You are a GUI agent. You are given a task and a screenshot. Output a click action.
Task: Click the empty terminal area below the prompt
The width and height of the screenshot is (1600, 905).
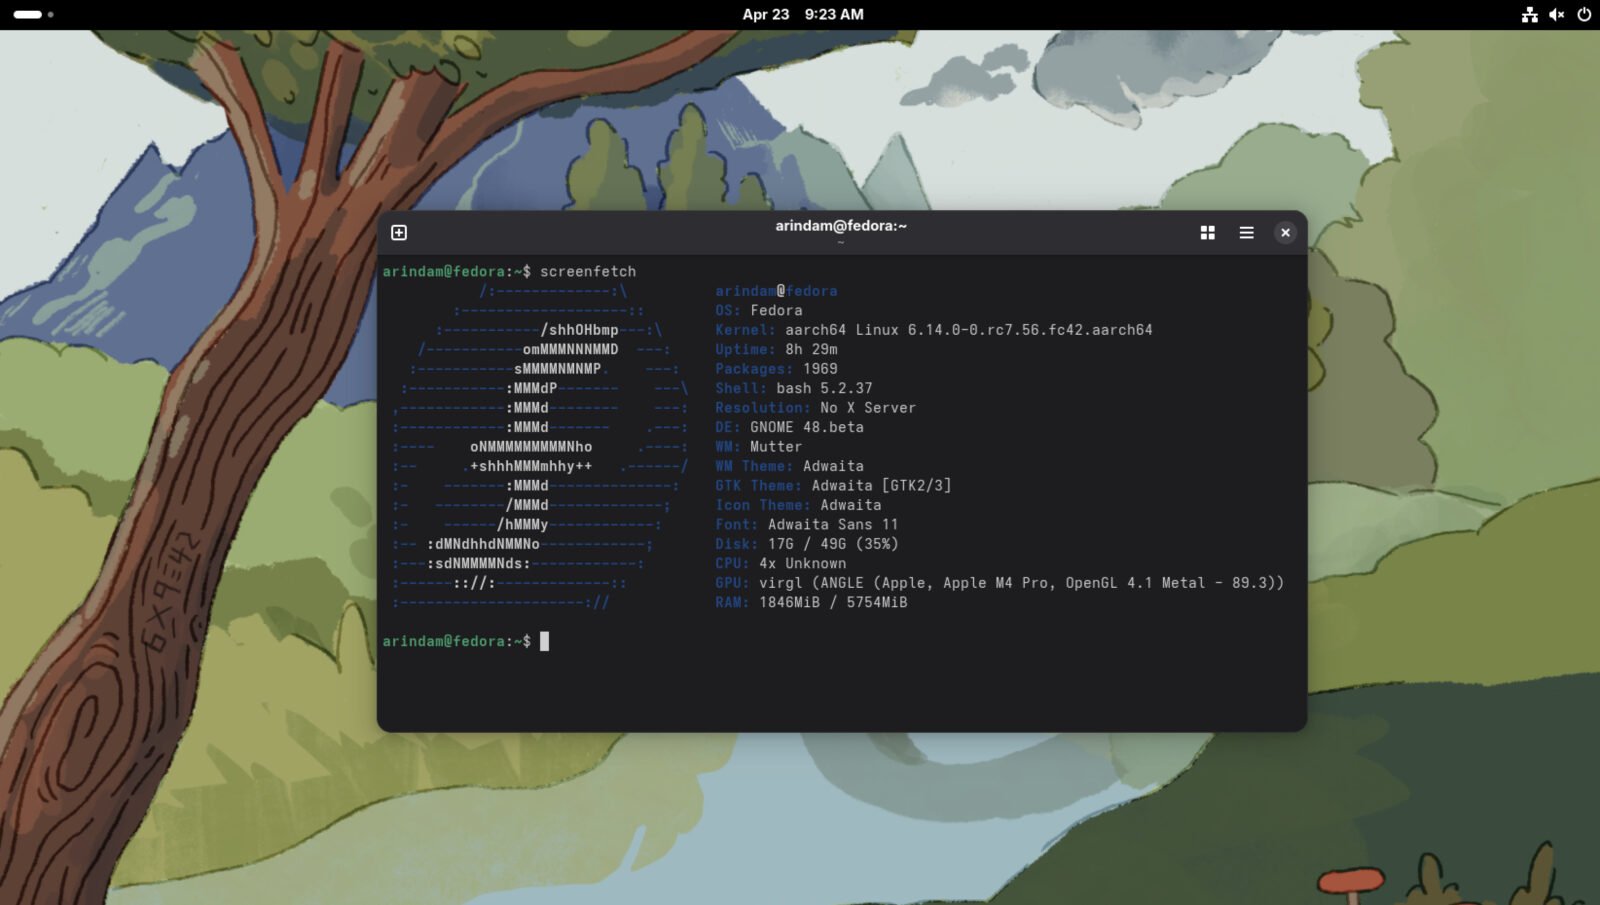coord(840,690)
